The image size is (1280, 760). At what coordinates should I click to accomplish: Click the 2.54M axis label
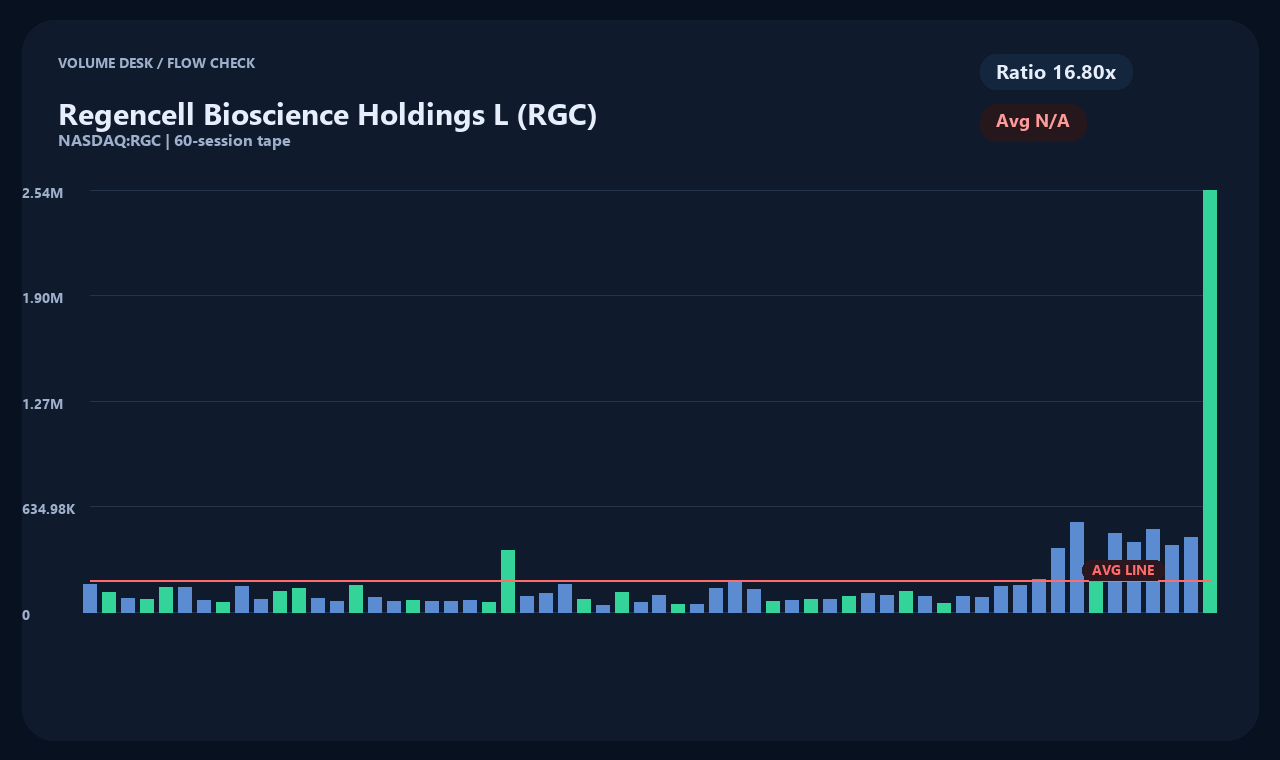coord(43,192)
